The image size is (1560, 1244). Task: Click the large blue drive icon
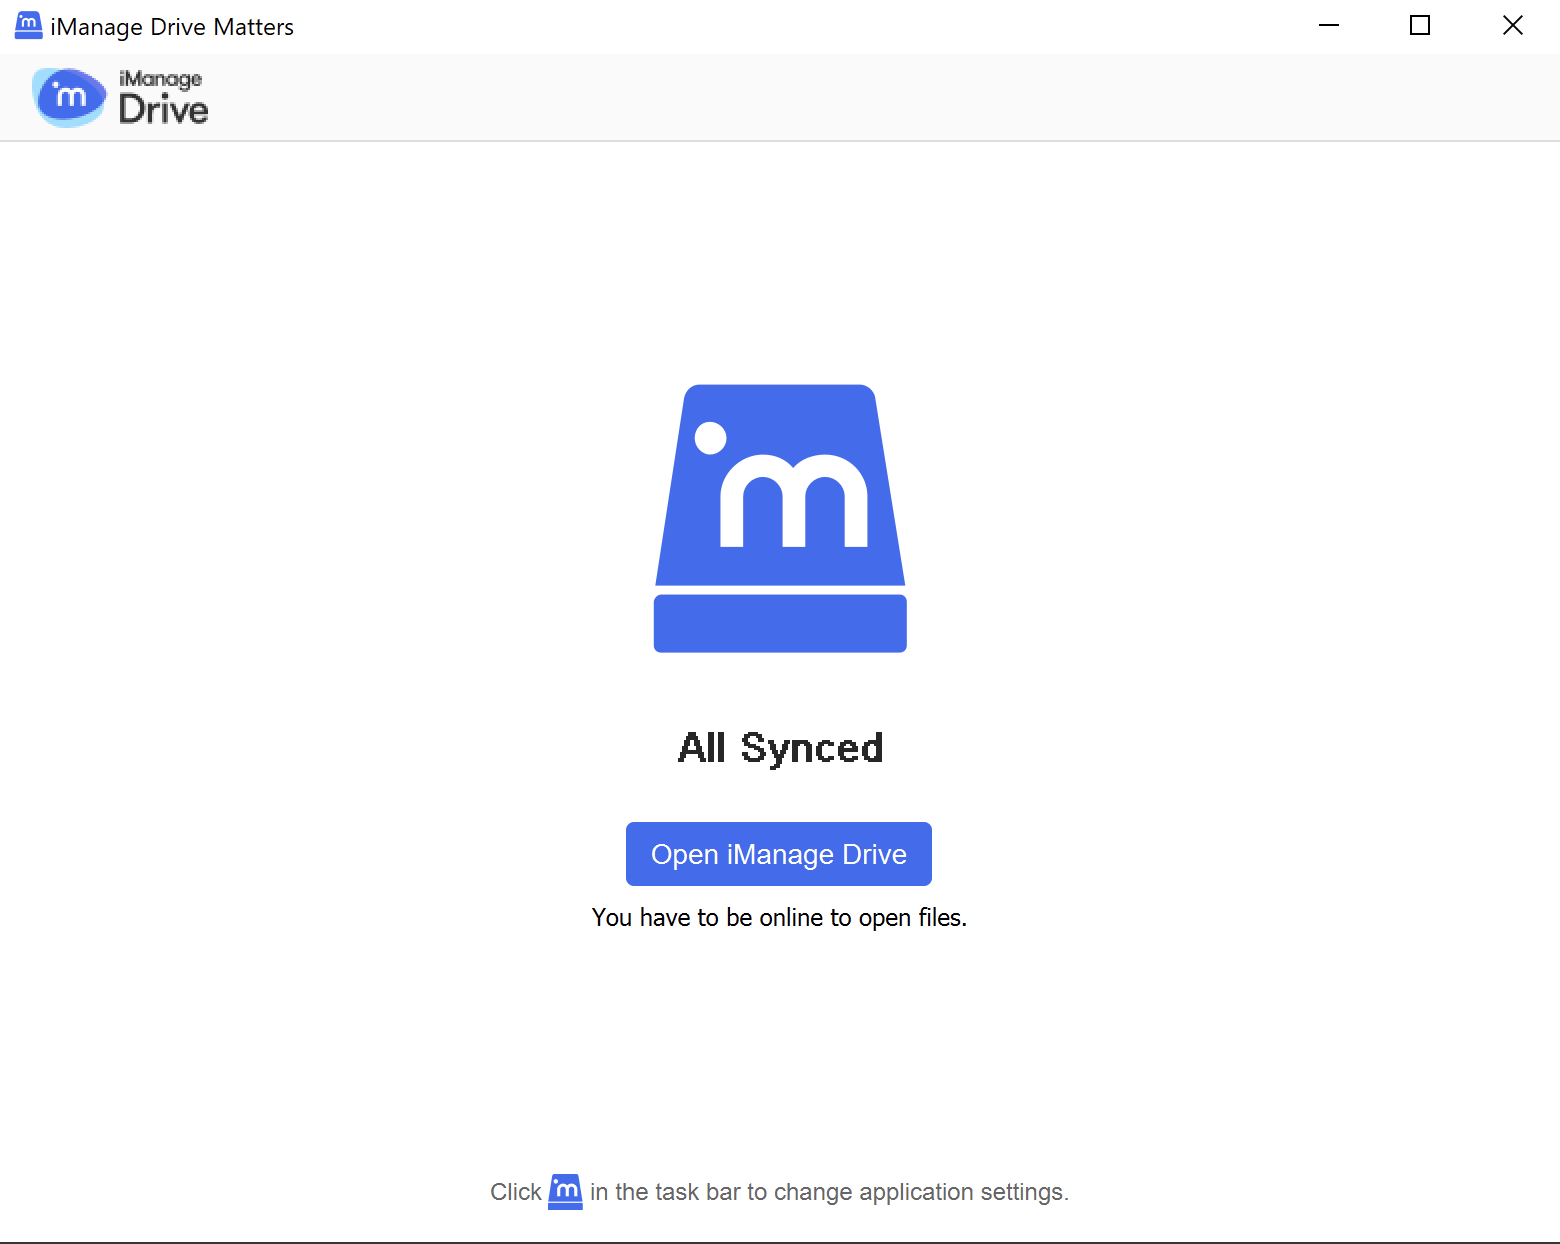tap(780, 518)
